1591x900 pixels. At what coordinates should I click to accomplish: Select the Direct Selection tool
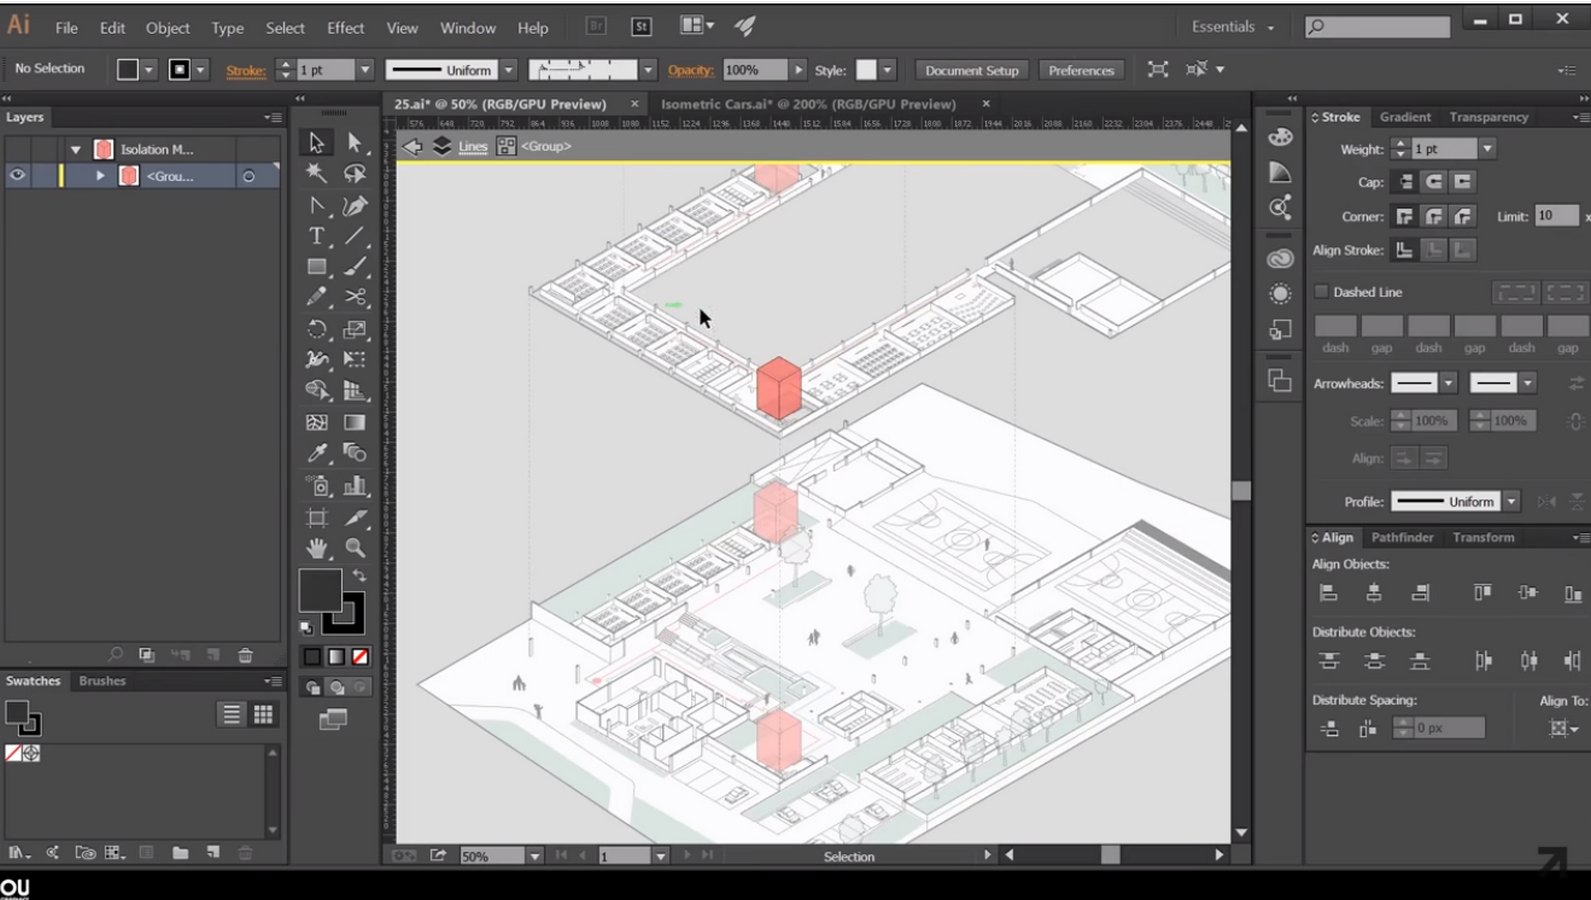tap(355, 143)
